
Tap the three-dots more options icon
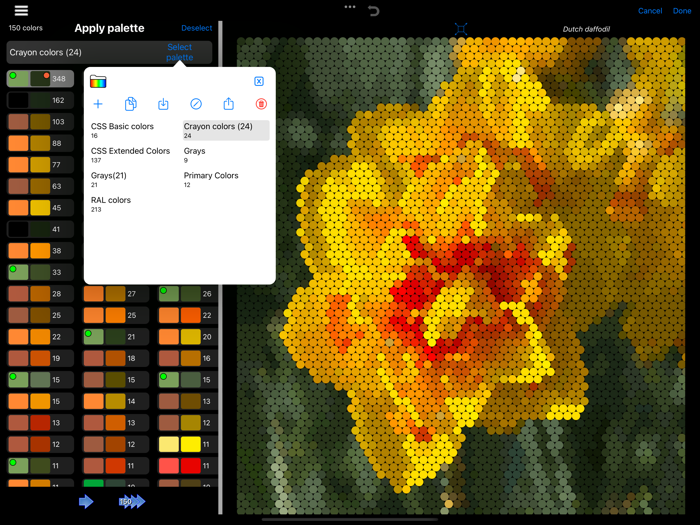350,7
